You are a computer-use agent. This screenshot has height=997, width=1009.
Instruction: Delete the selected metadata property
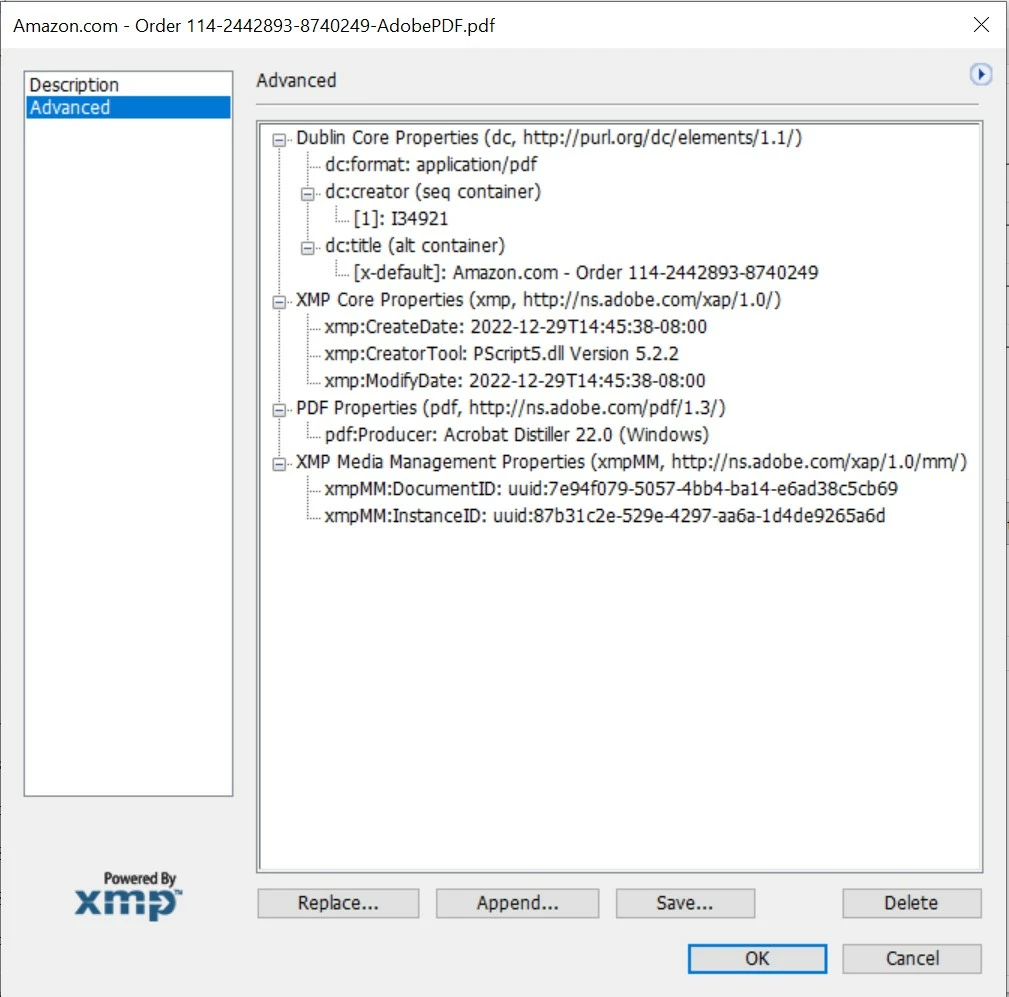(911, 903)
